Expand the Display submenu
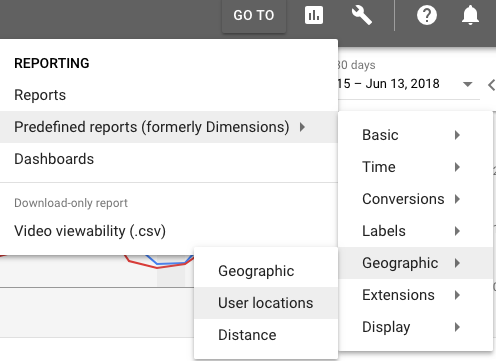 (x=415, y=327)
